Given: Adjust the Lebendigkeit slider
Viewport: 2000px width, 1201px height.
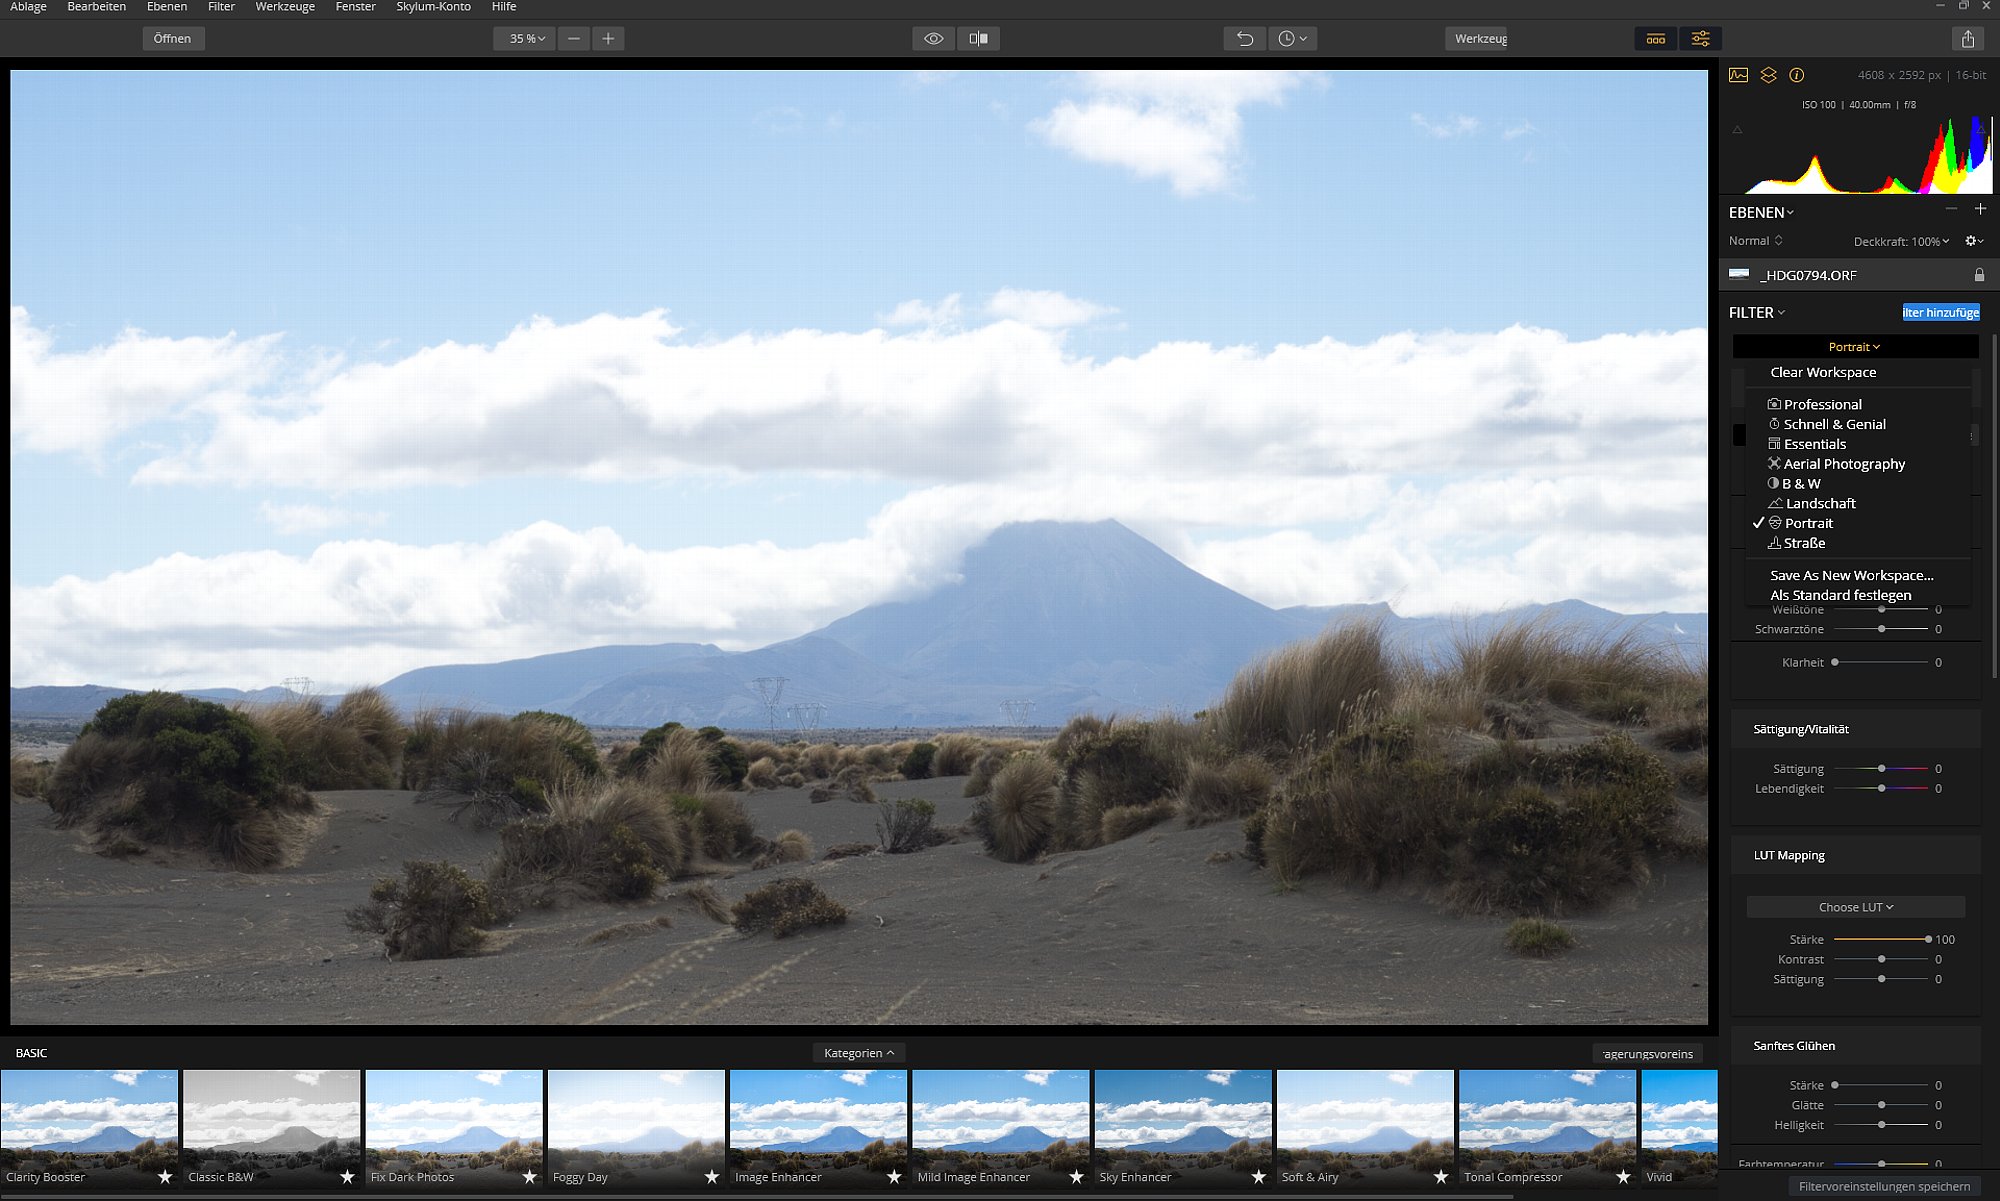Looking at the screenshot, I should [1881, 788].
